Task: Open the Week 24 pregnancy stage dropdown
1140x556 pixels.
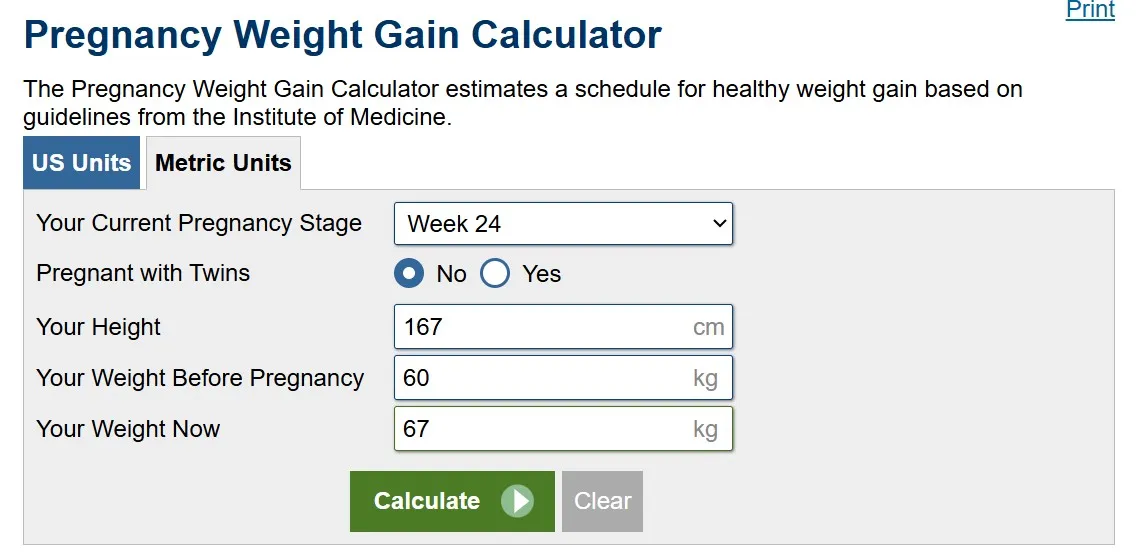Action: (563, 224)
